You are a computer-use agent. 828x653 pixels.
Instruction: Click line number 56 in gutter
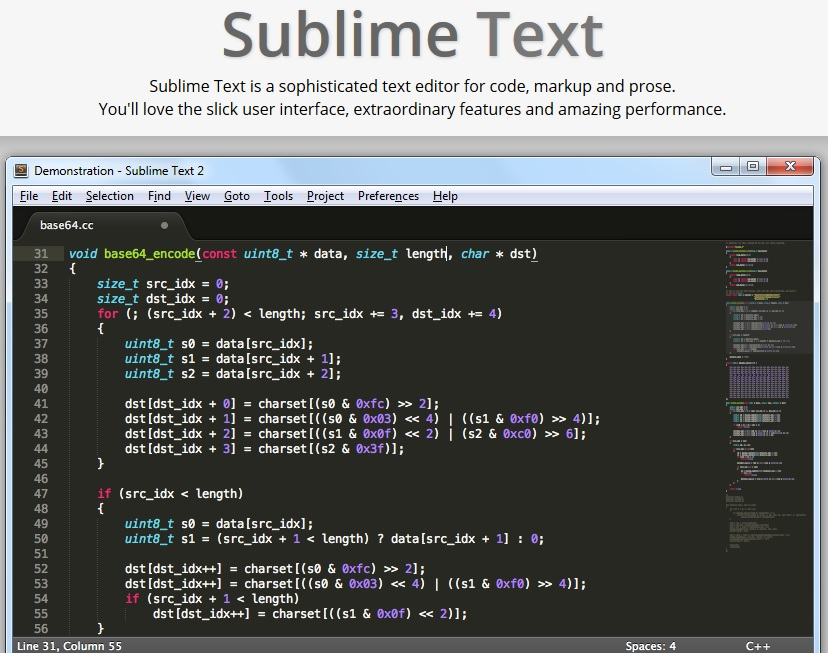[x=41, y=629]
